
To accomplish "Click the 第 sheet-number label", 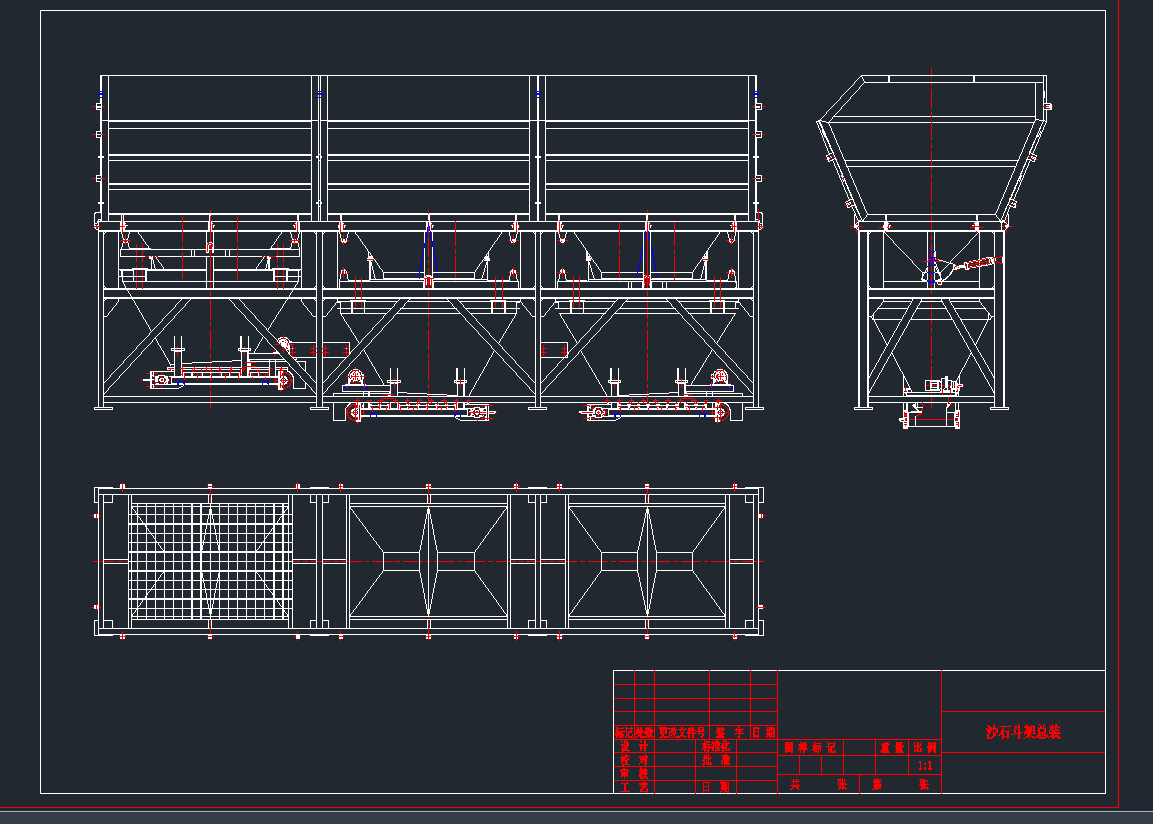I will [x=877, y=784].
